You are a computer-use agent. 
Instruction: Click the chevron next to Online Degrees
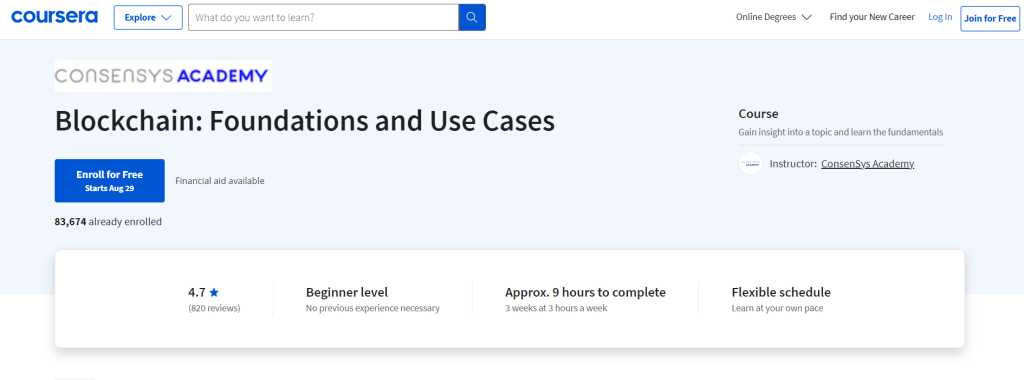pos(807,18)
